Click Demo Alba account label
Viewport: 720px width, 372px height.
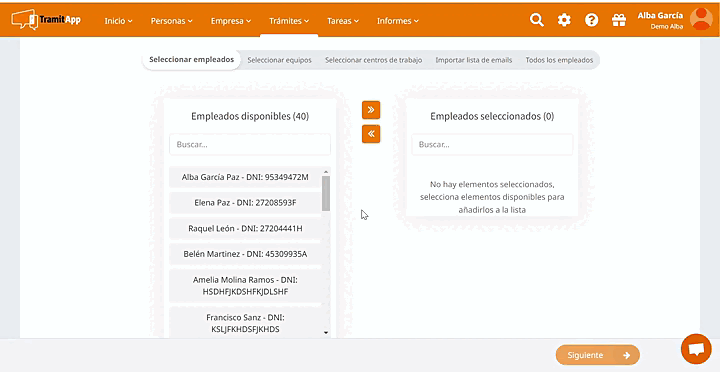tap(667, 27)
